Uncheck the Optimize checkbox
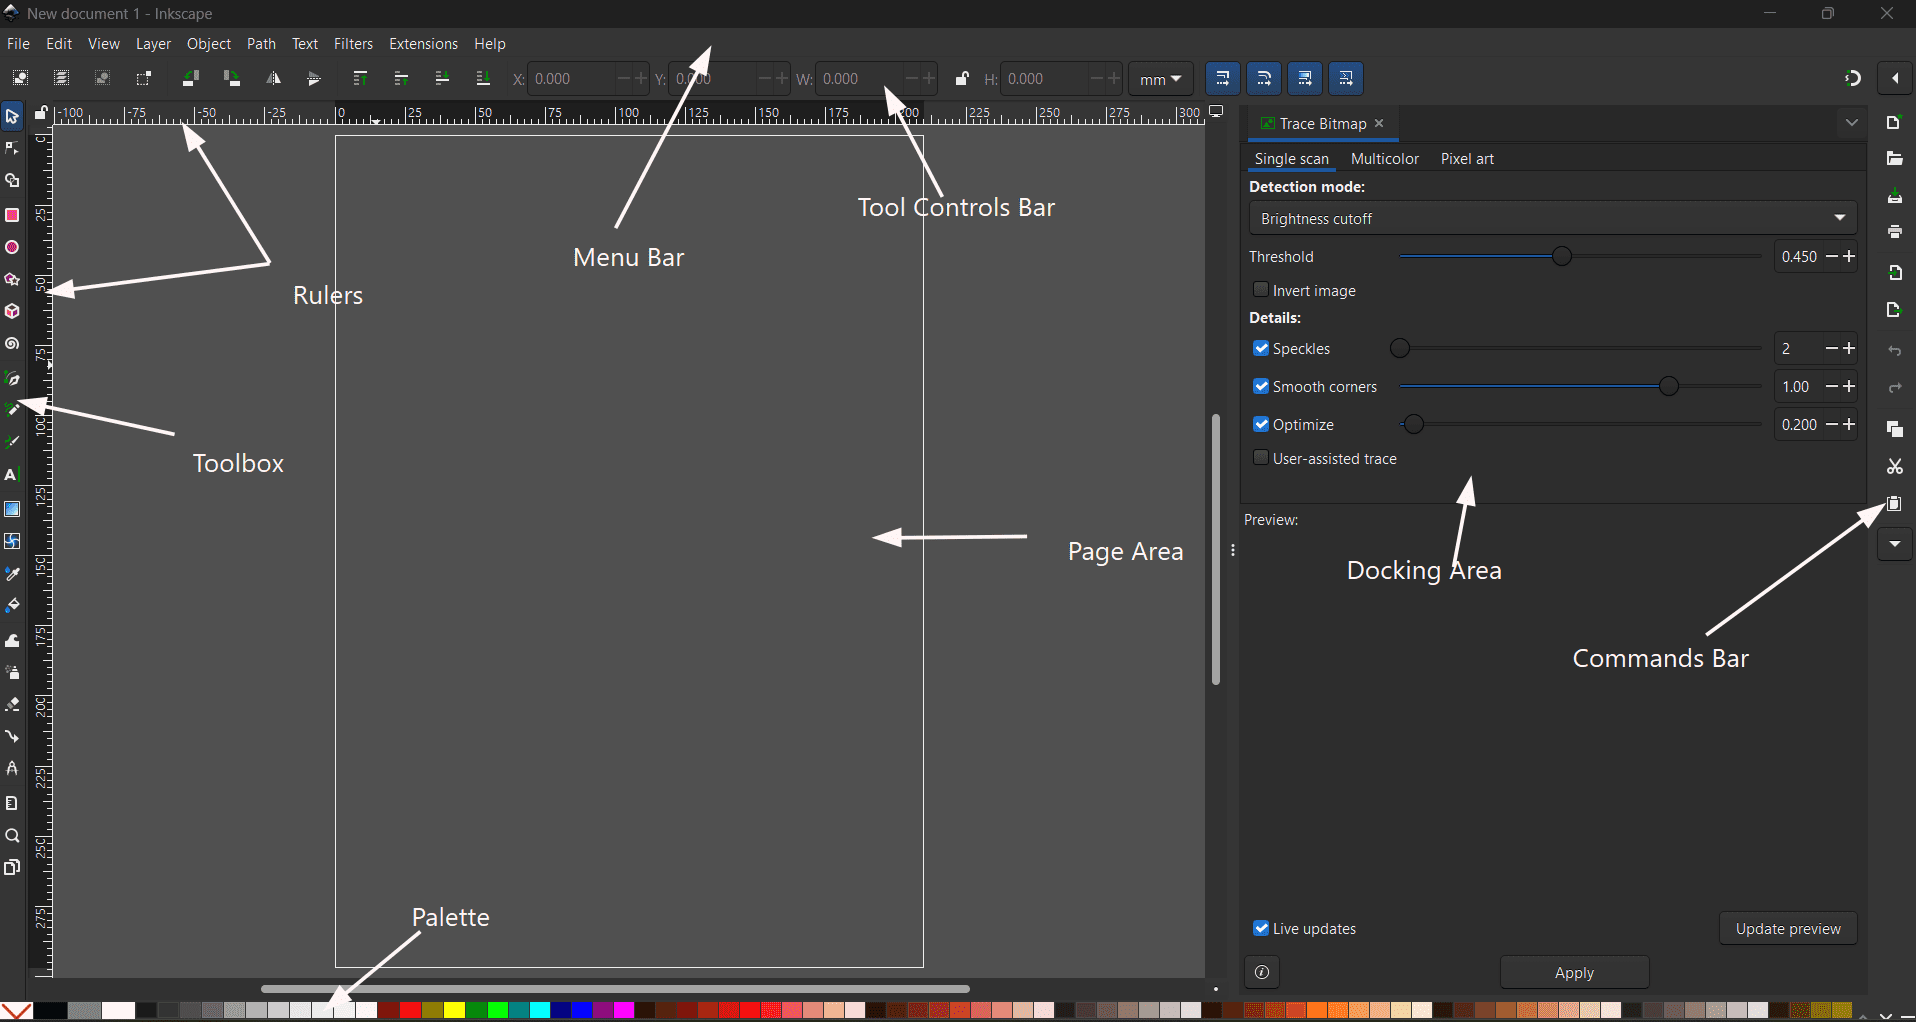Screen dimensions: 1916x1022 (1261, 424)
